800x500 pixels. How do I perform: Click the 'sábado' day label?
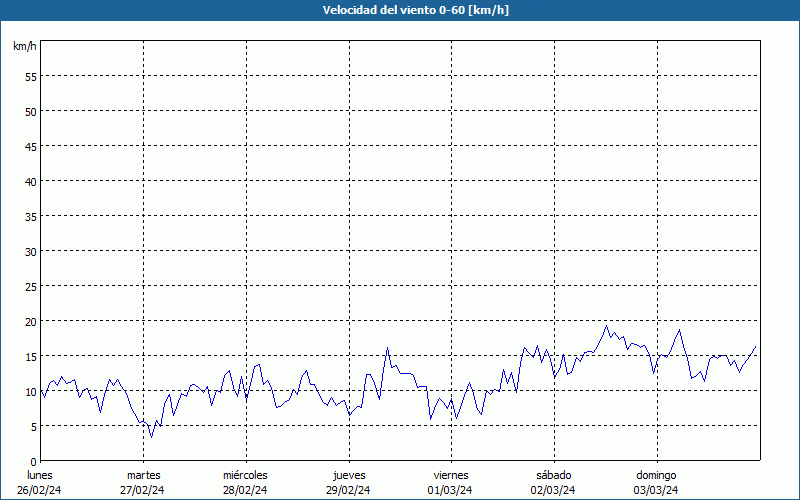pos(553,475)
